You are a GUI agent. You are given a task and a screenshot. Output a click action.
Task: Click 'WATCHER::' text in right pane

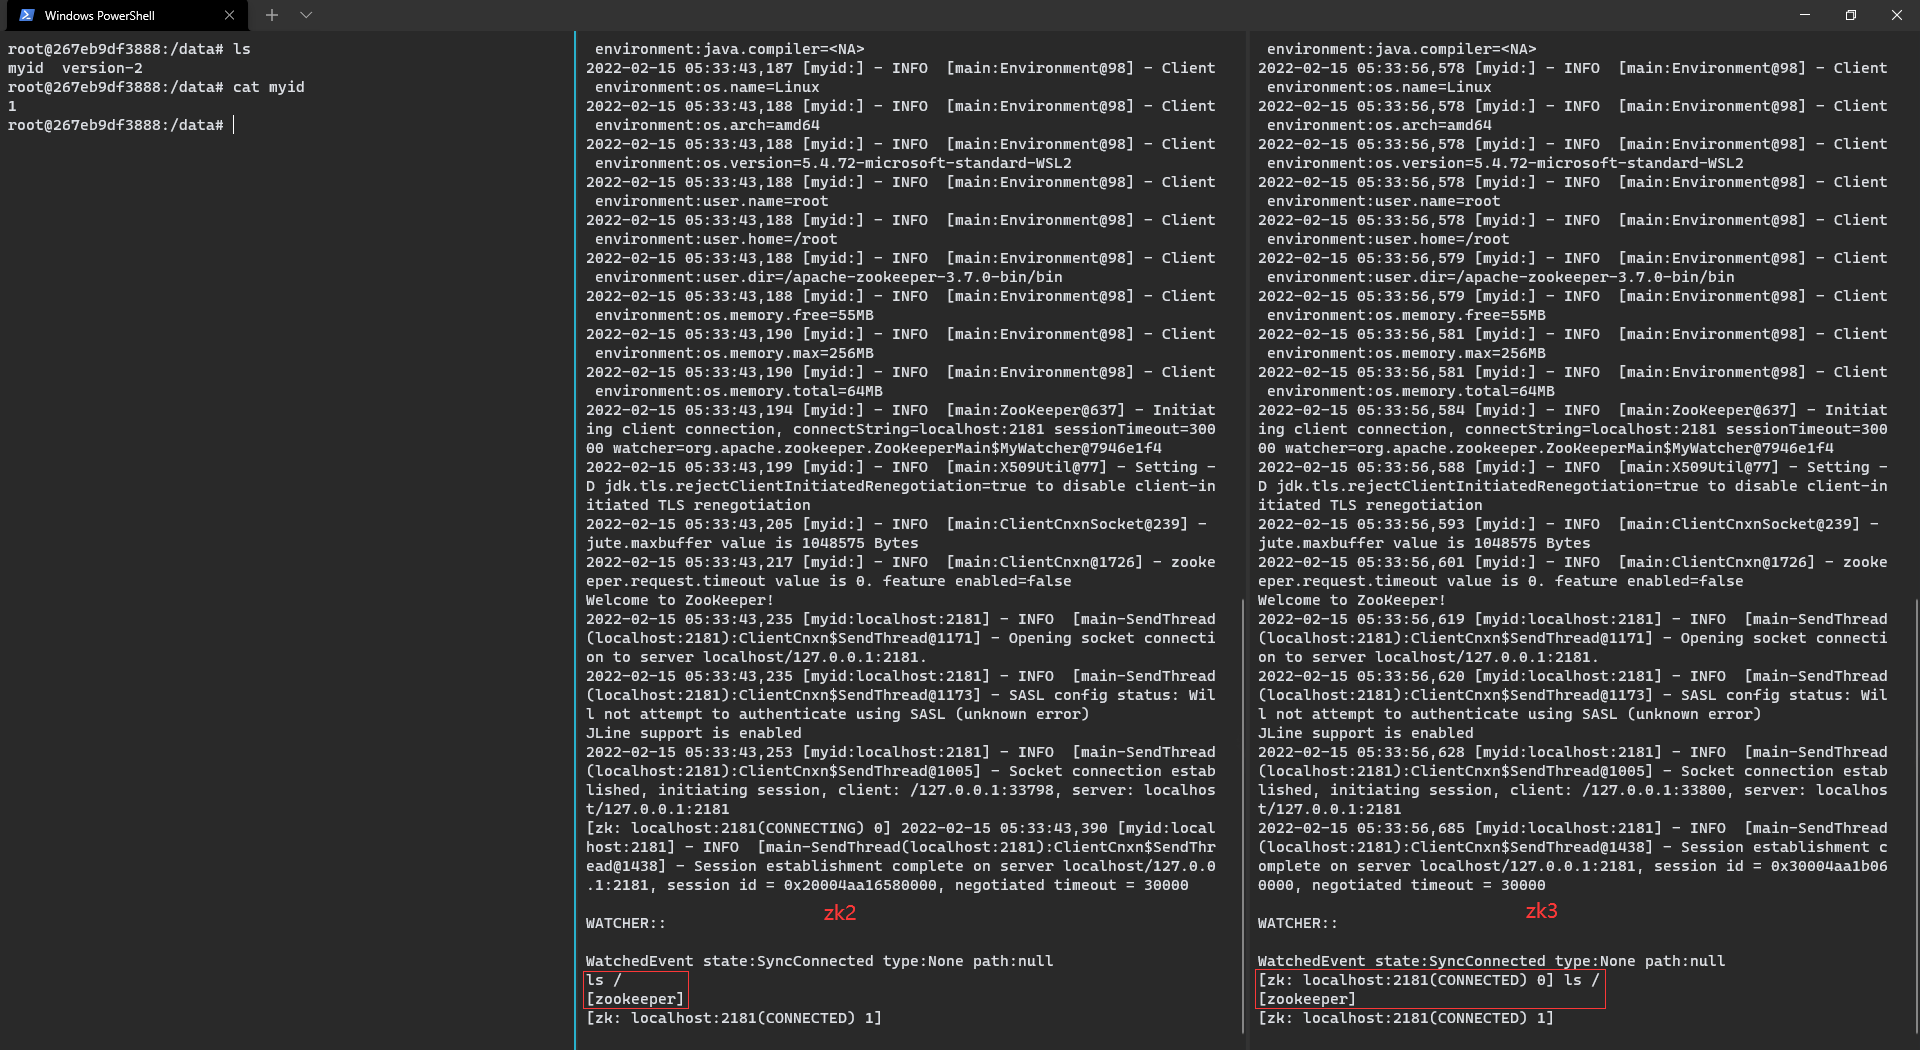point(1298,923)
